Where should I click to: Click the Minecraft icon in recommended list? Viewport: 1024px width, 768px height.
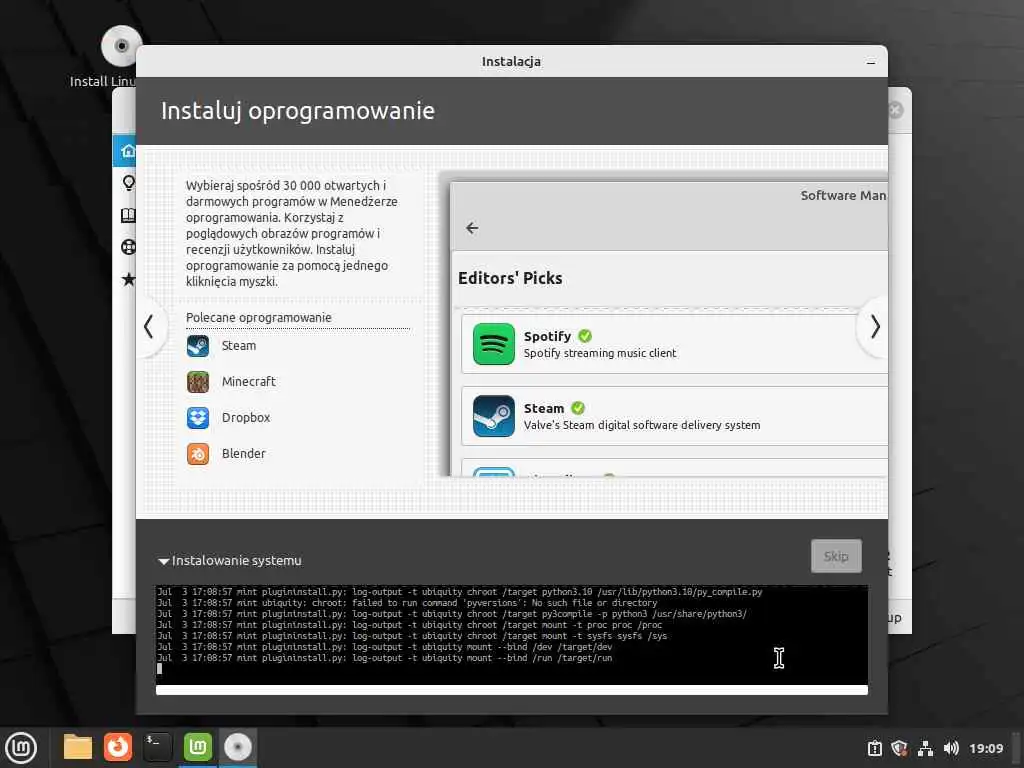pos(198,381)
